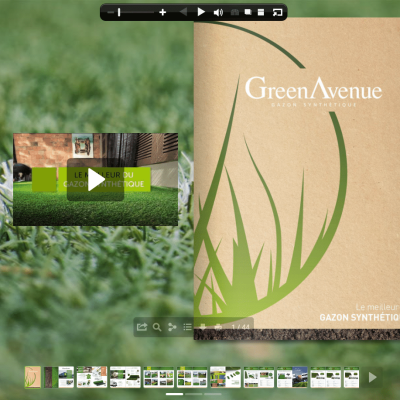
Task: Click the notes speech-bubble icon in top toolbar
Action: click(248, 12)
